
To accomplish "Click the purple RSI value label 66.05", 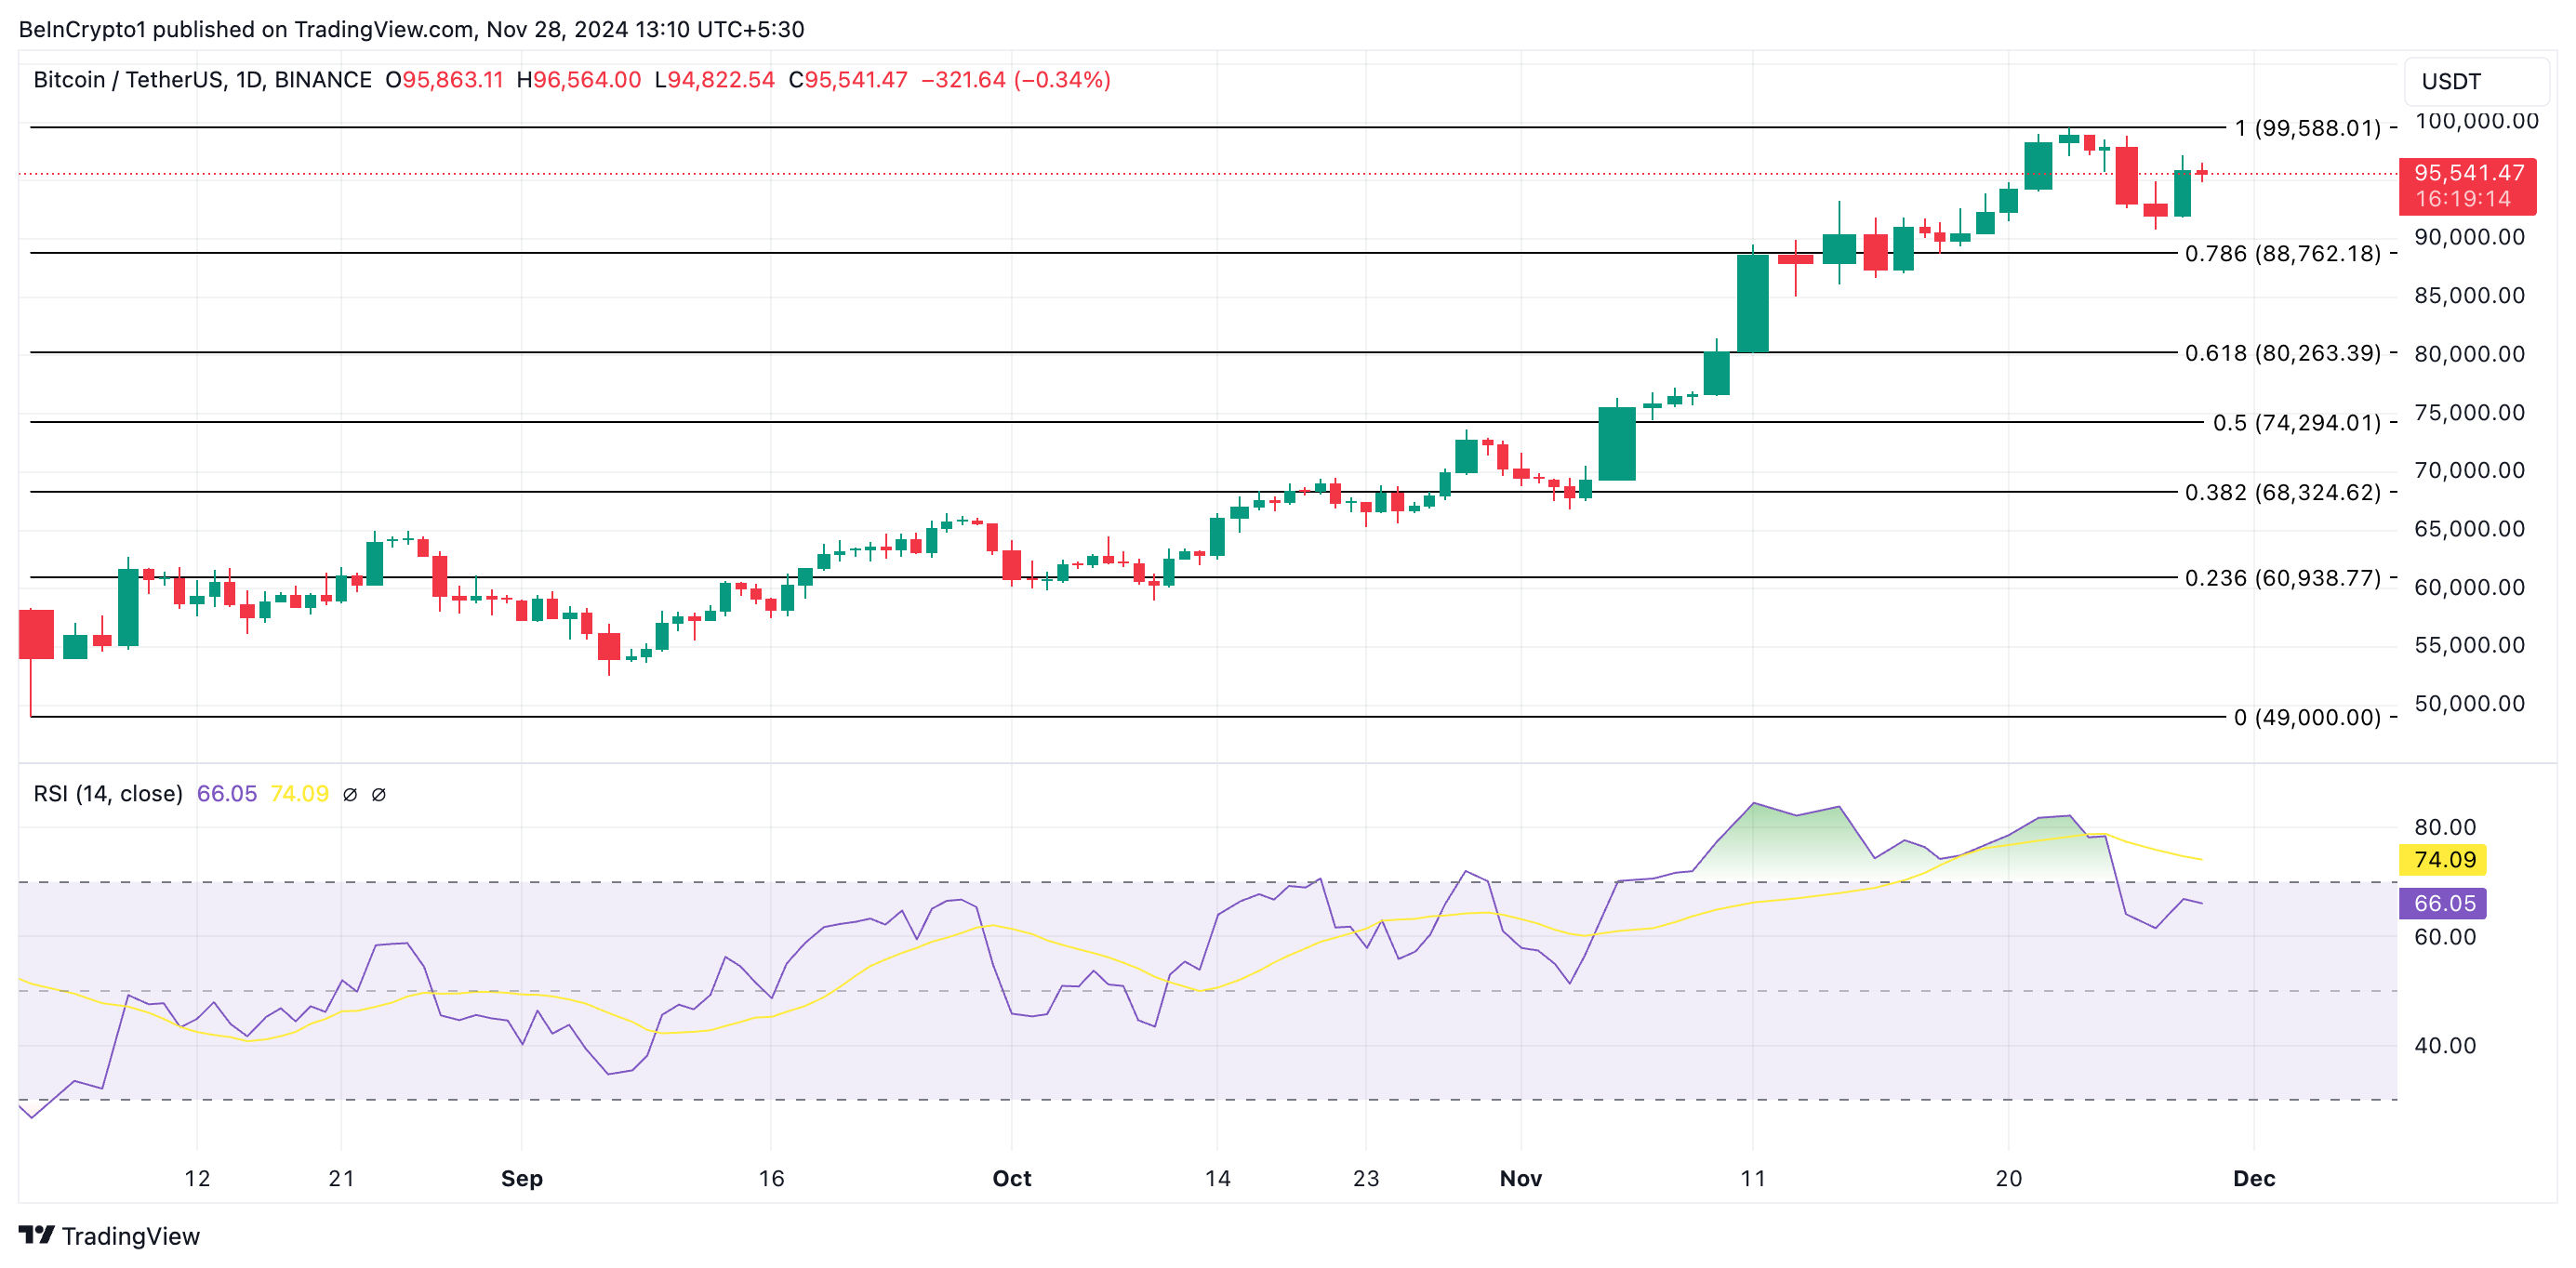I will [2444, 903].
